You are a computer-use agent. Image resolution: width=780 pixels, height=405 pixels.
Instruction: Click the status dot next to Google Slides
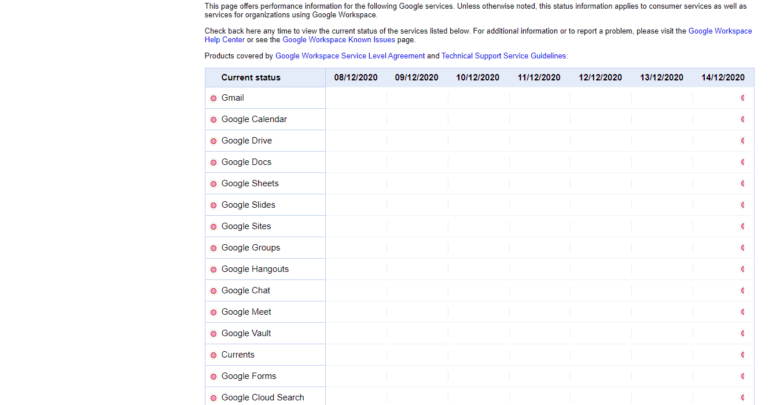(213, 205)
